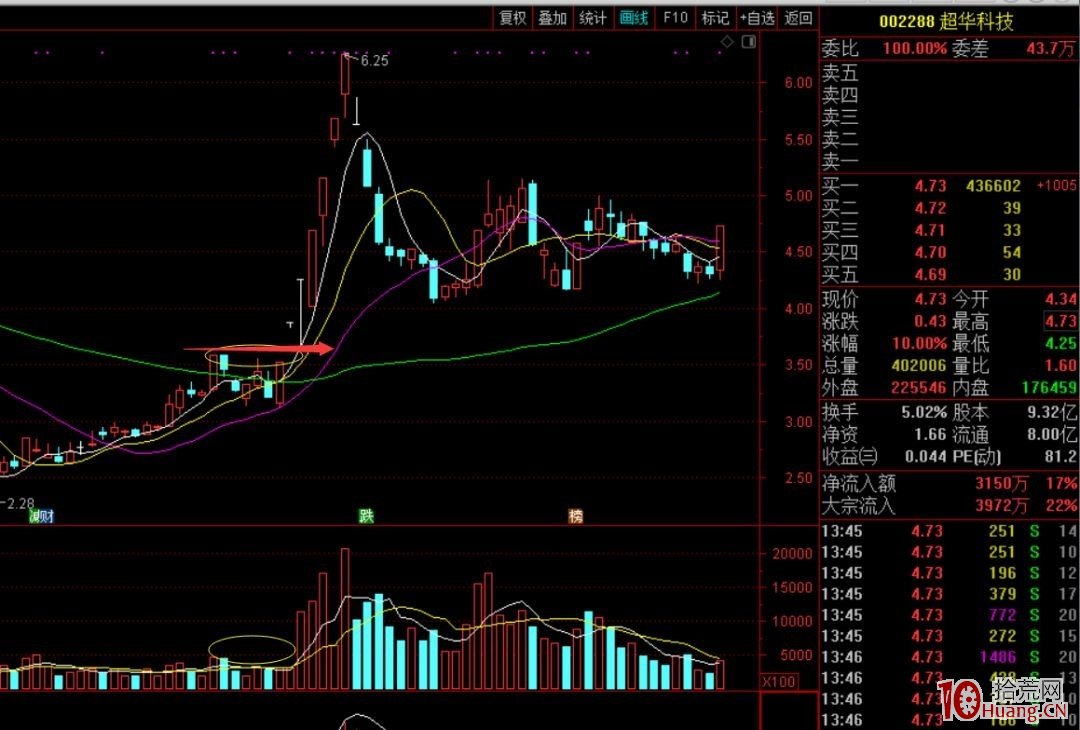
Task: Click the 卖三 row label
Action: (x=840, y=117)
